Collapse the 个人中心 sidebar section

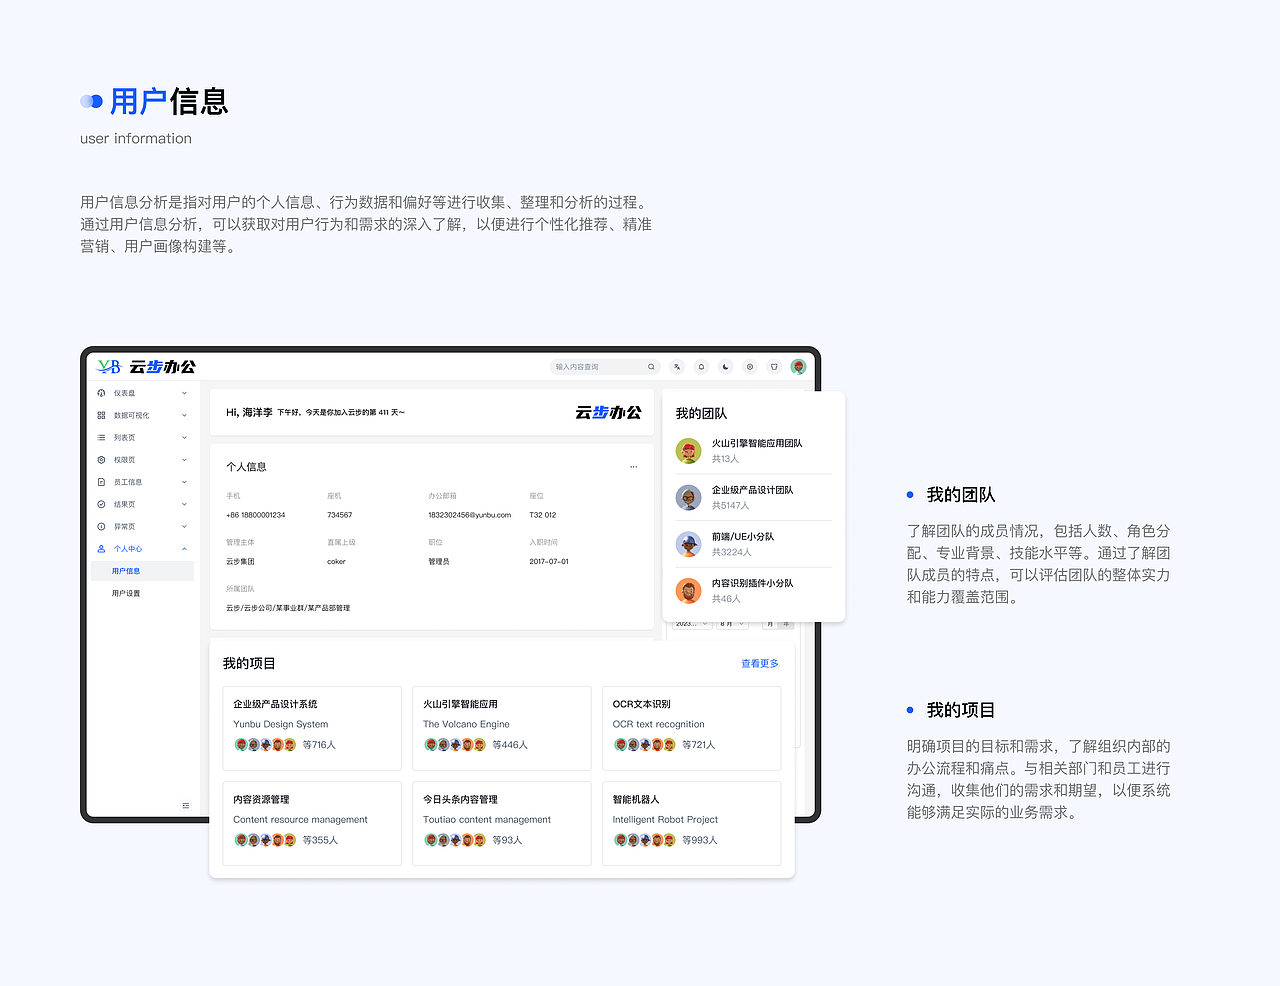point(185,548)
